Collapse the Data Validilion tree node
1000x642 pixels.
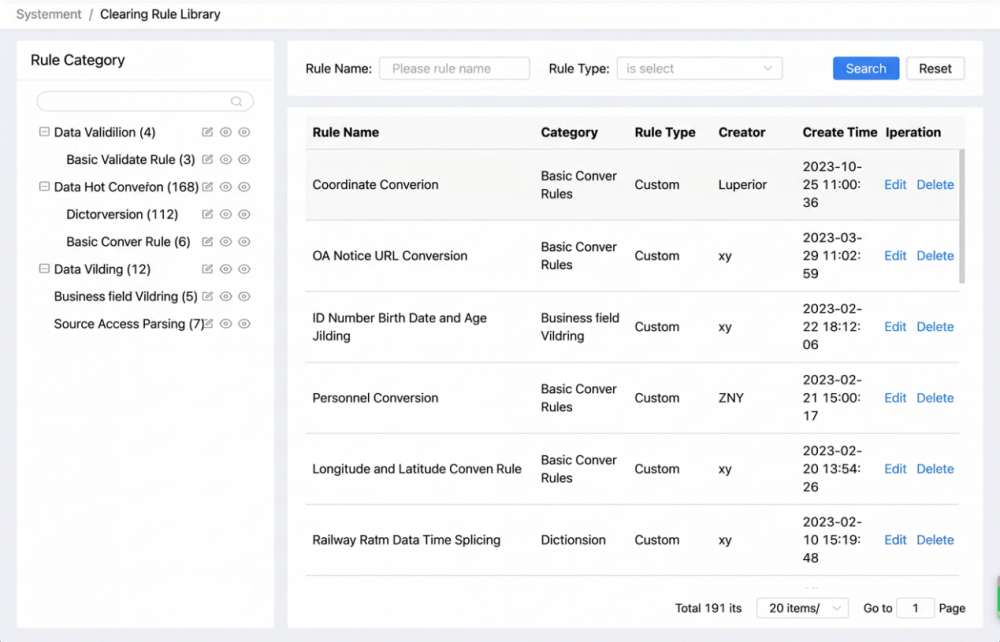44,132
